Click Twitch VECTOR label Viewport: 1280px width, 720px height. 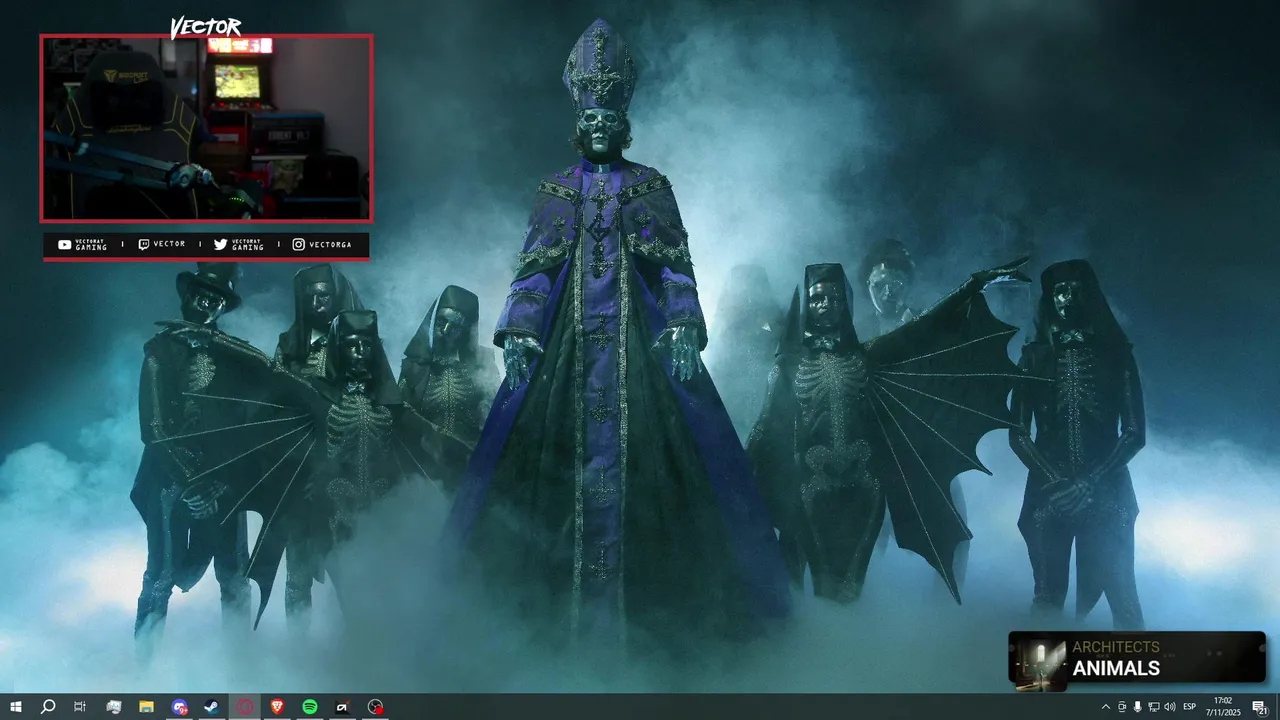tap(162, 244)
